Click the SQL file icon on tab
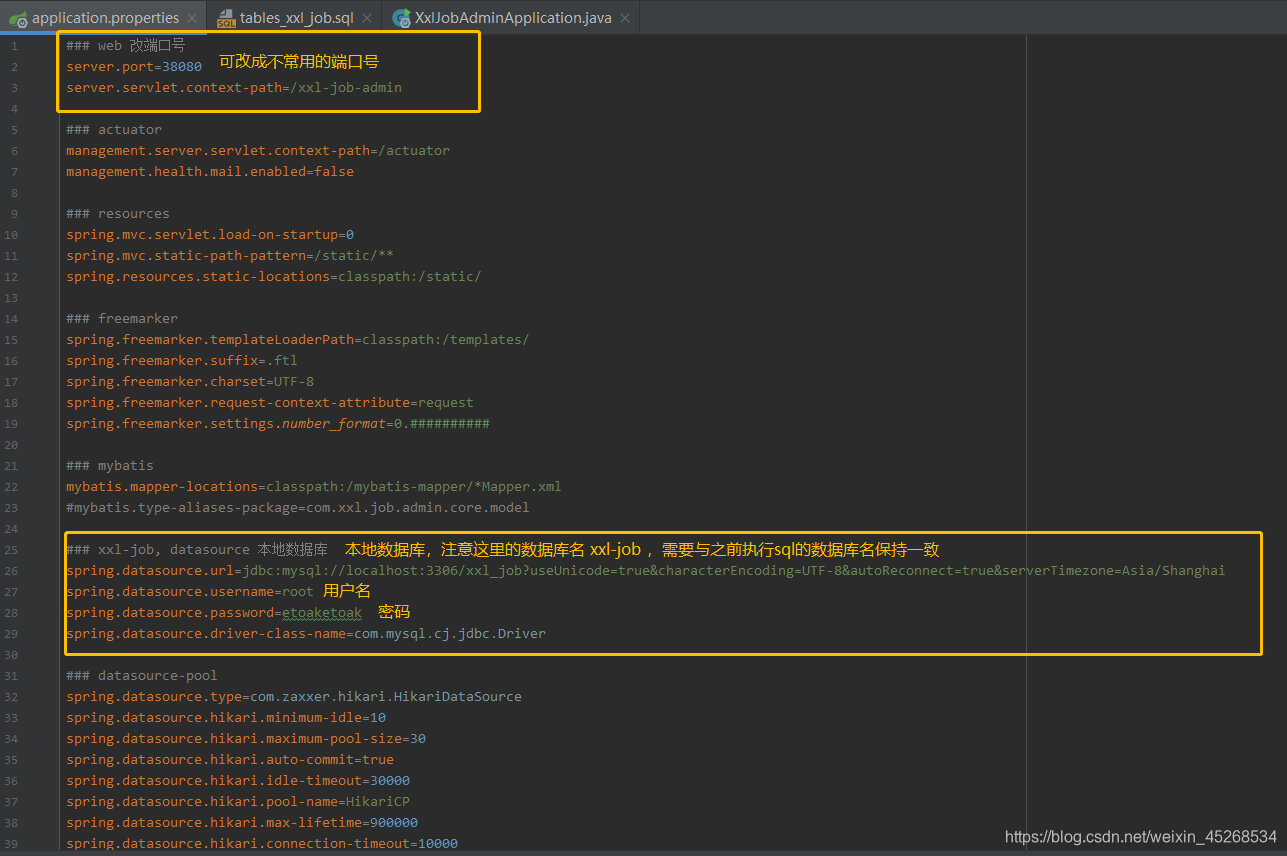Screen dimensions: 1287x856 [227, 18]
